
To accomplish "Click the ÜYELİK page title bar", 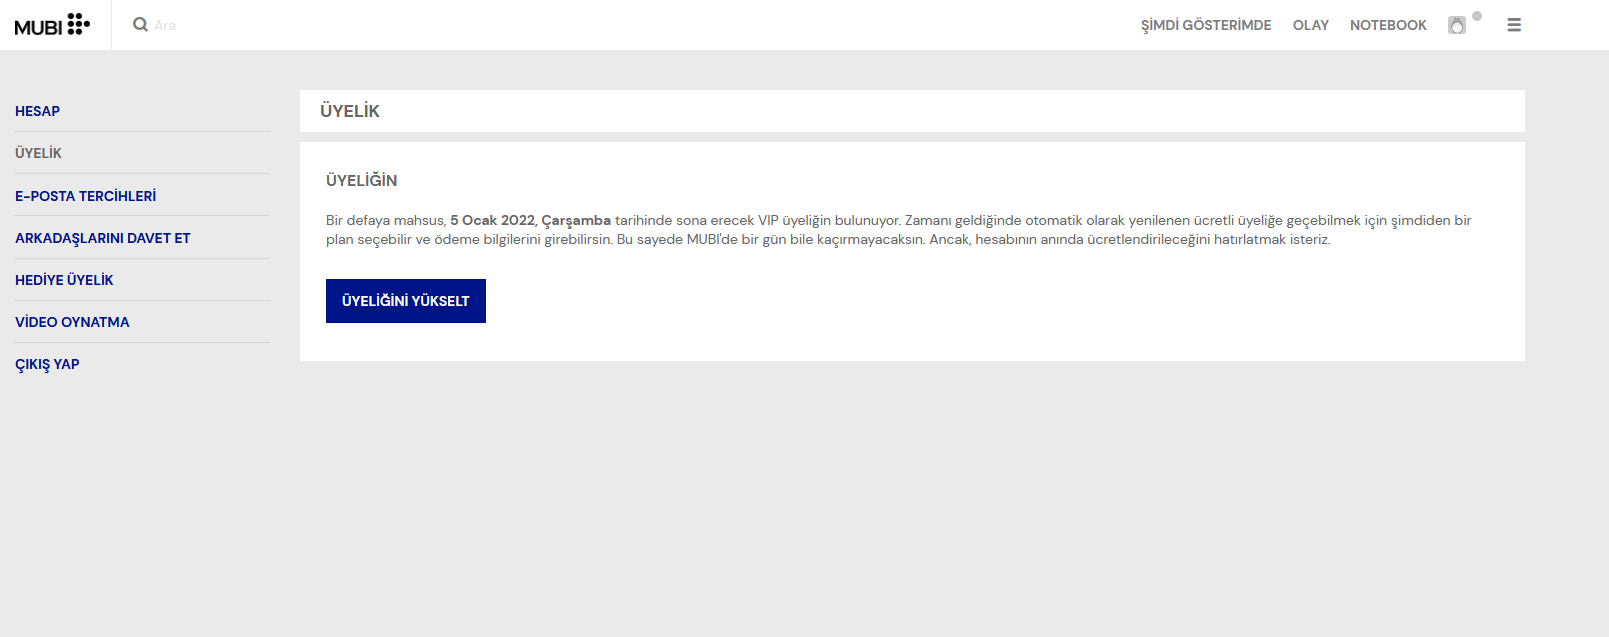I will click(912, 111).
